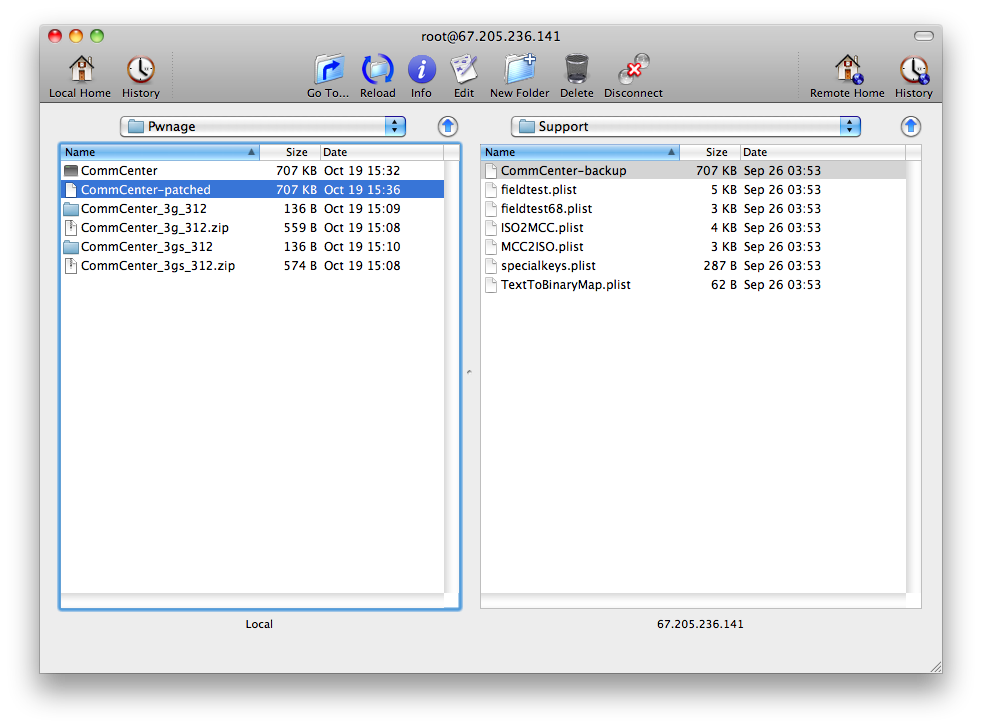Screen dimensions: 982x728
Task: Sort remote files by Date column
Action: click(x=822, y=152)
